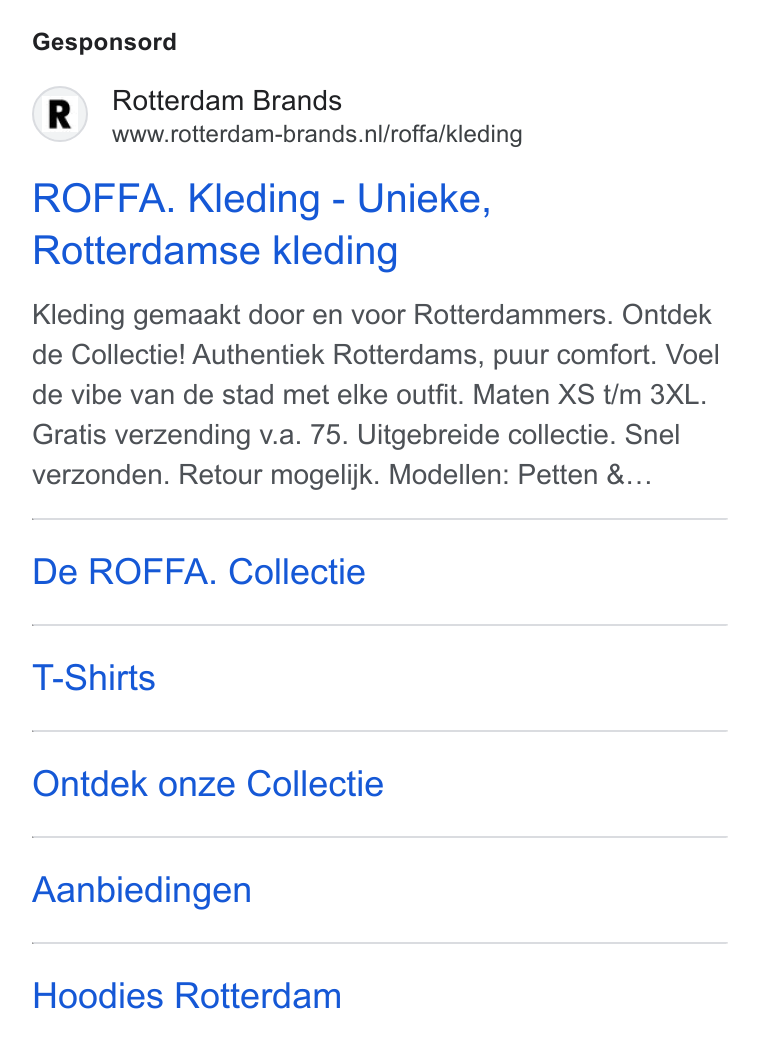
Task: Select the Ontdek onze Collectie sitelink
Action: point(208,784)
